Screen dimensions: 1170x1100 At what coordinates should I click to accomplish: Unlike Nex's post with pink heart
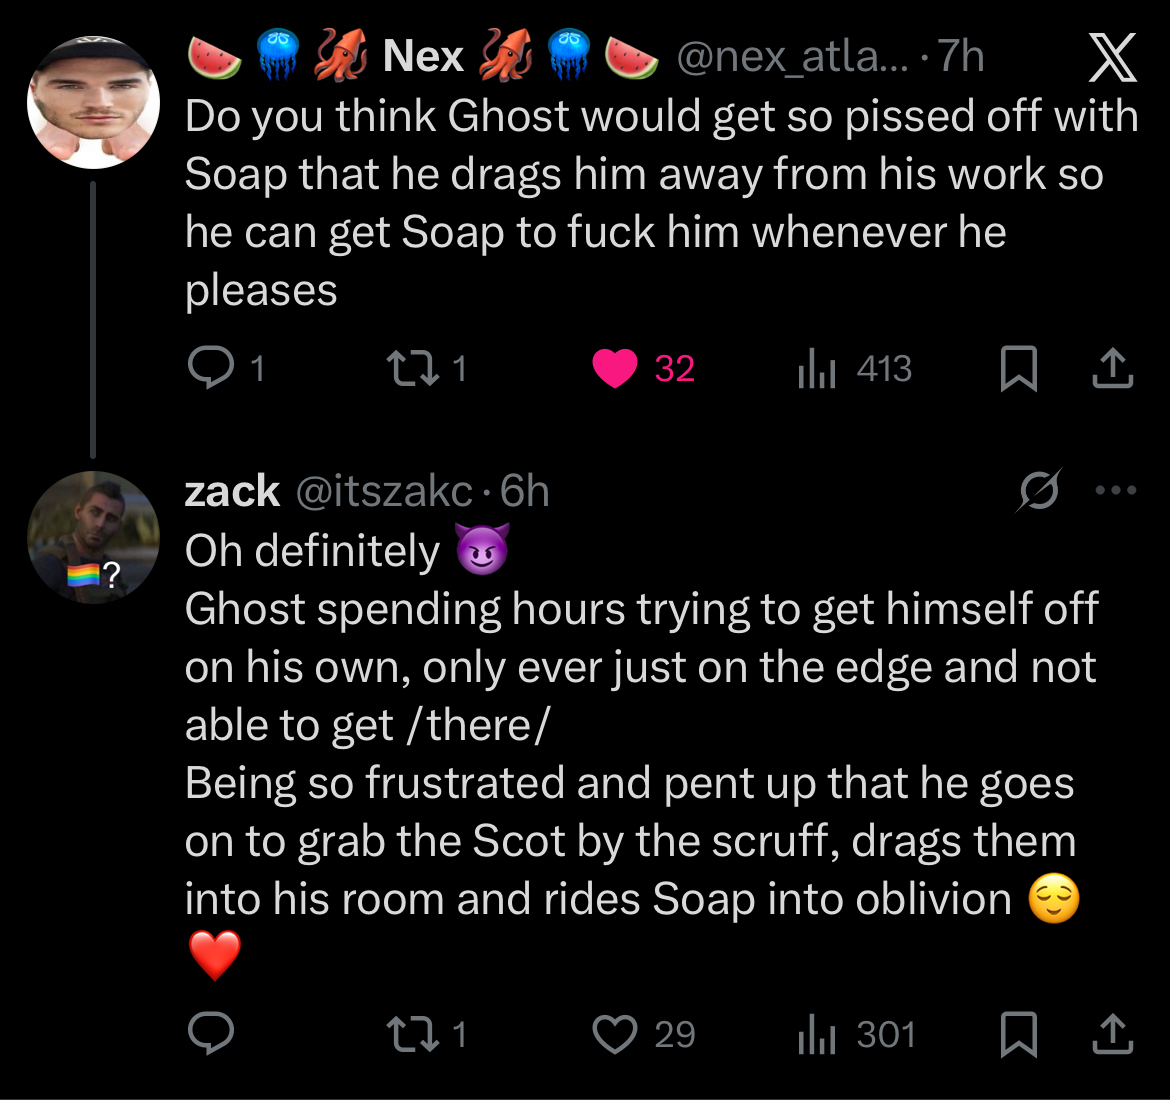(x=614, y=369)
